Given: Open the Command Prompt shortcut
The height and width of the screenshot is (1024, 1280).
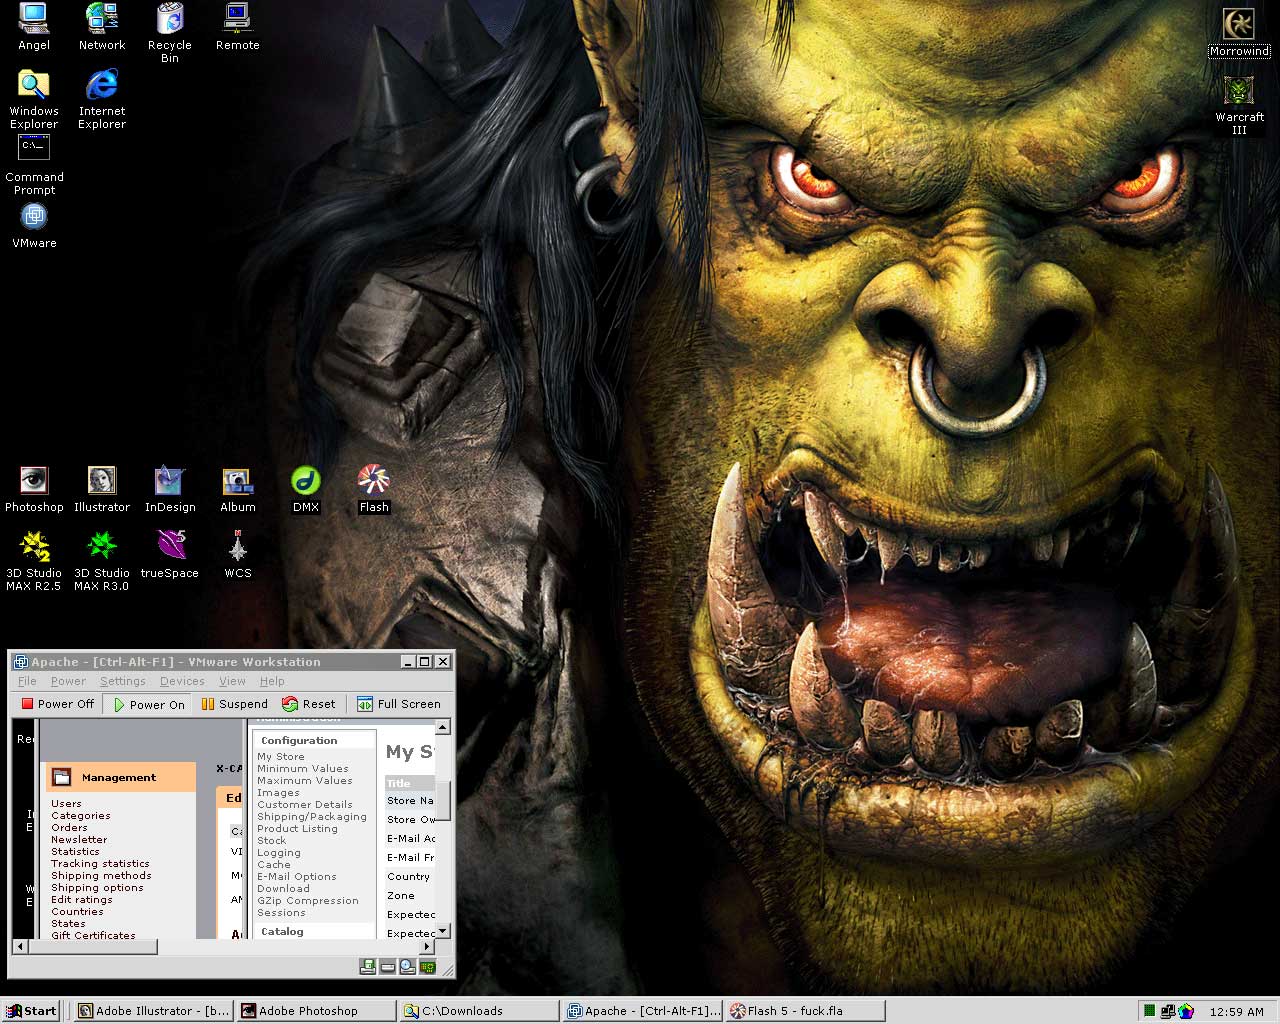Looking at the screenshot, I should (34, 165).
